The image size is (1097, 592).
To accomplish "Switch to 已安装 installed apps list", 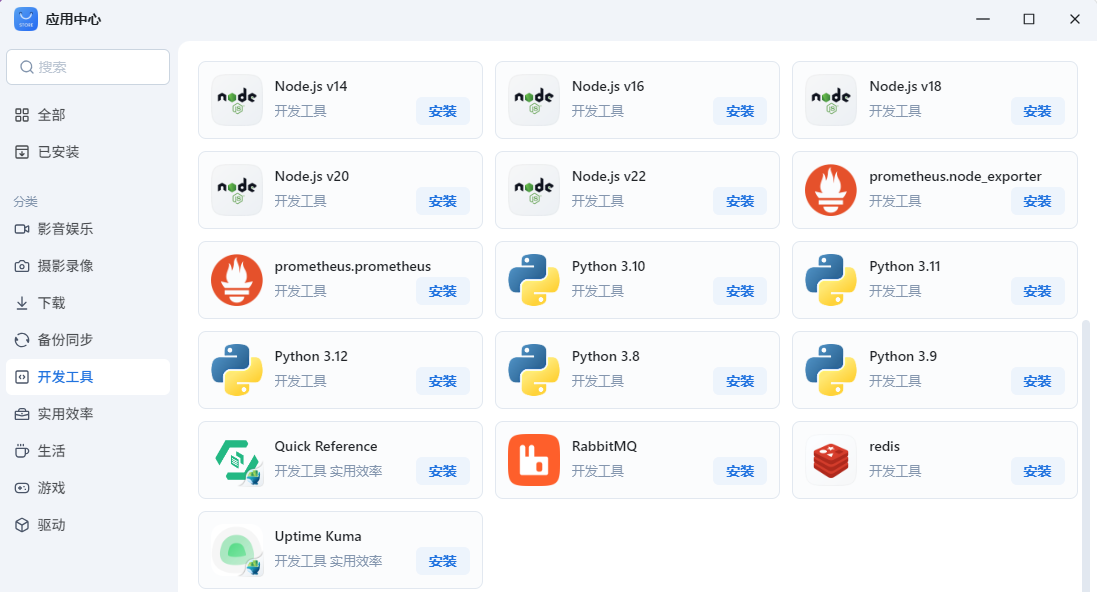I will click(x=58, y=152).
